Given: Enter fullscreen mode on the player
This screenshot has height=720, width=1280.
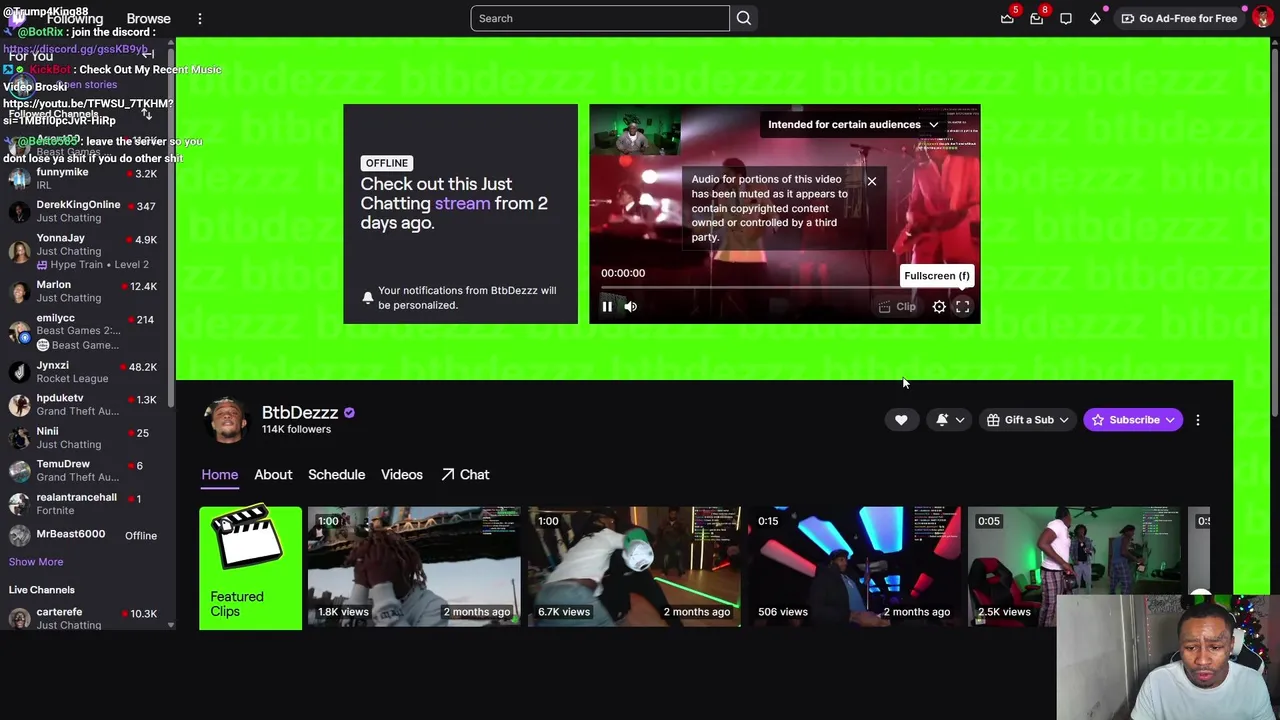Looking at the screenshot, I should coord(962,307).
